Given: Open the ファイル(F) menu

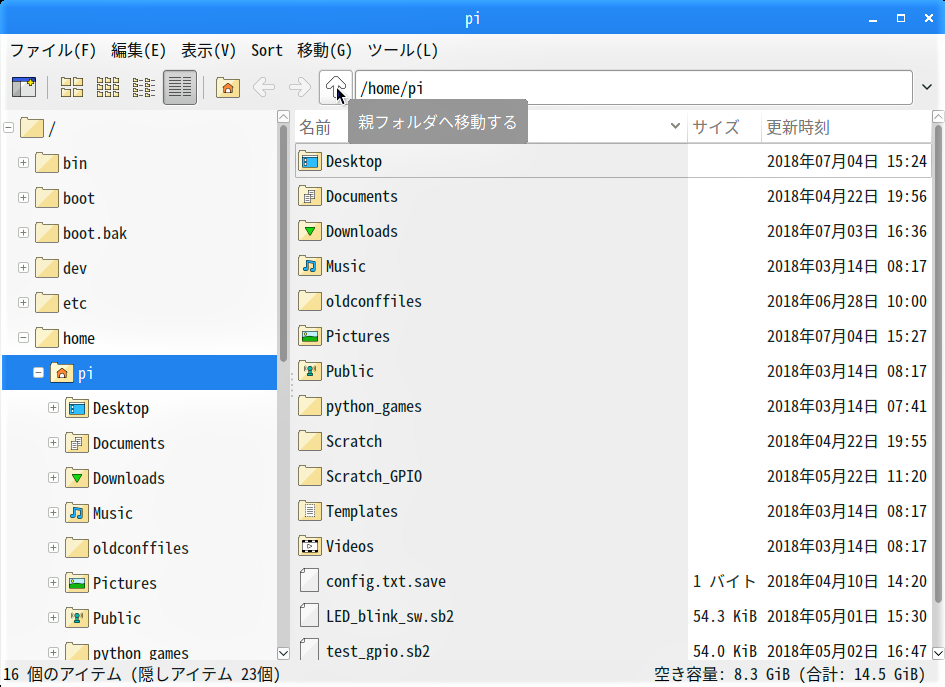Looking at the screenshot, I should tap(53, 50).
